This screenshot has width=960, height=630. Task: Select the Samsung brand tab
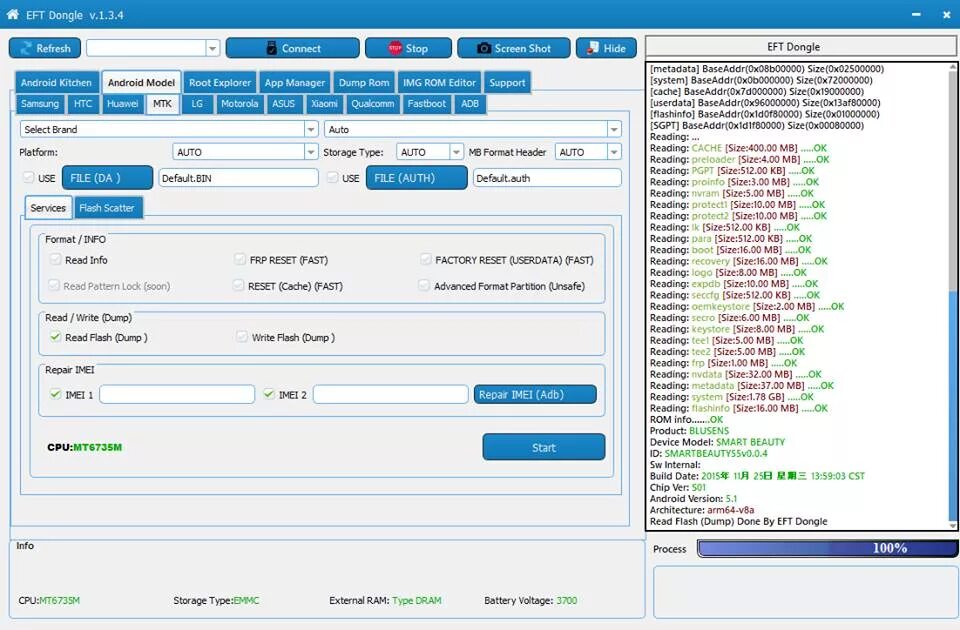click(40, 104)
